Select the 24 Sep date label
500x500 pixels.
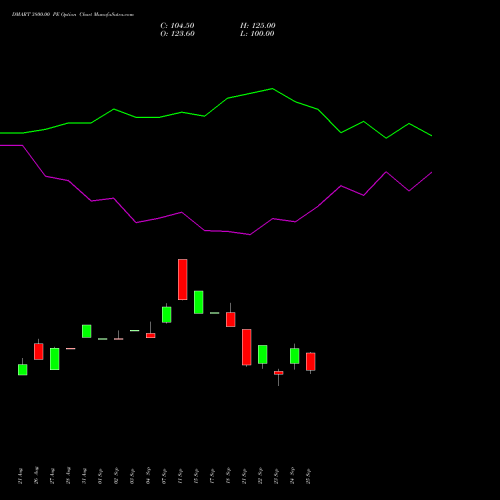click(292, 476)
